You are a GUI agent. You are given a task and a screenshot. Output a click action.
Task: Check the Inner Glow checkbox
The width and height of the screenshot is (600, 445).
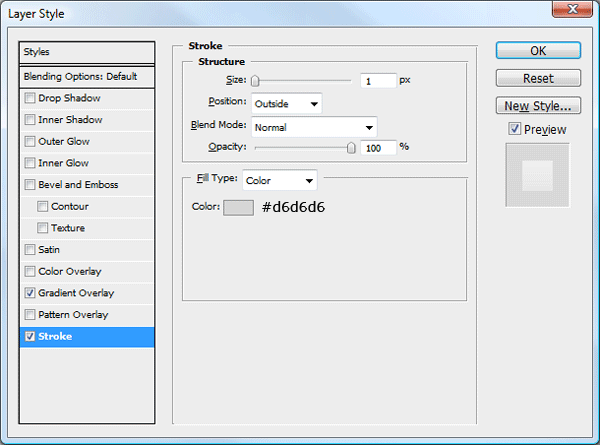[x=30, y=163]
